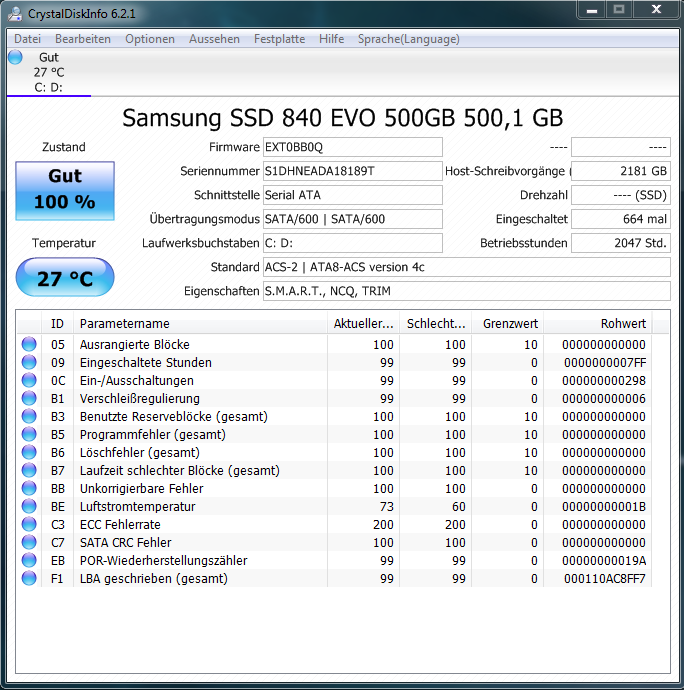Select the Luftstromtemperatur parameter text
This screenshot has height=690, width=684.
(x=137, y=507)
